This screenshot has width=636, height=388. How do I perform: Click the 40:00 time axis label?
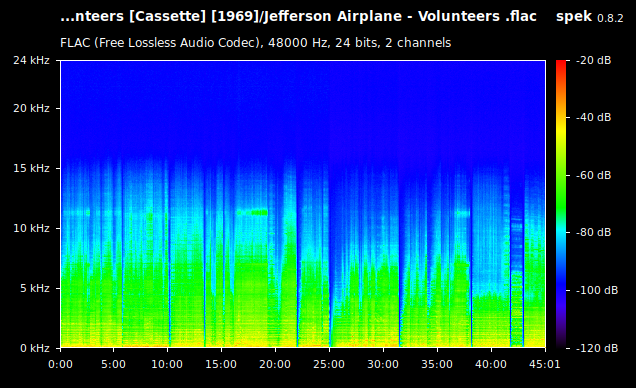491,364
